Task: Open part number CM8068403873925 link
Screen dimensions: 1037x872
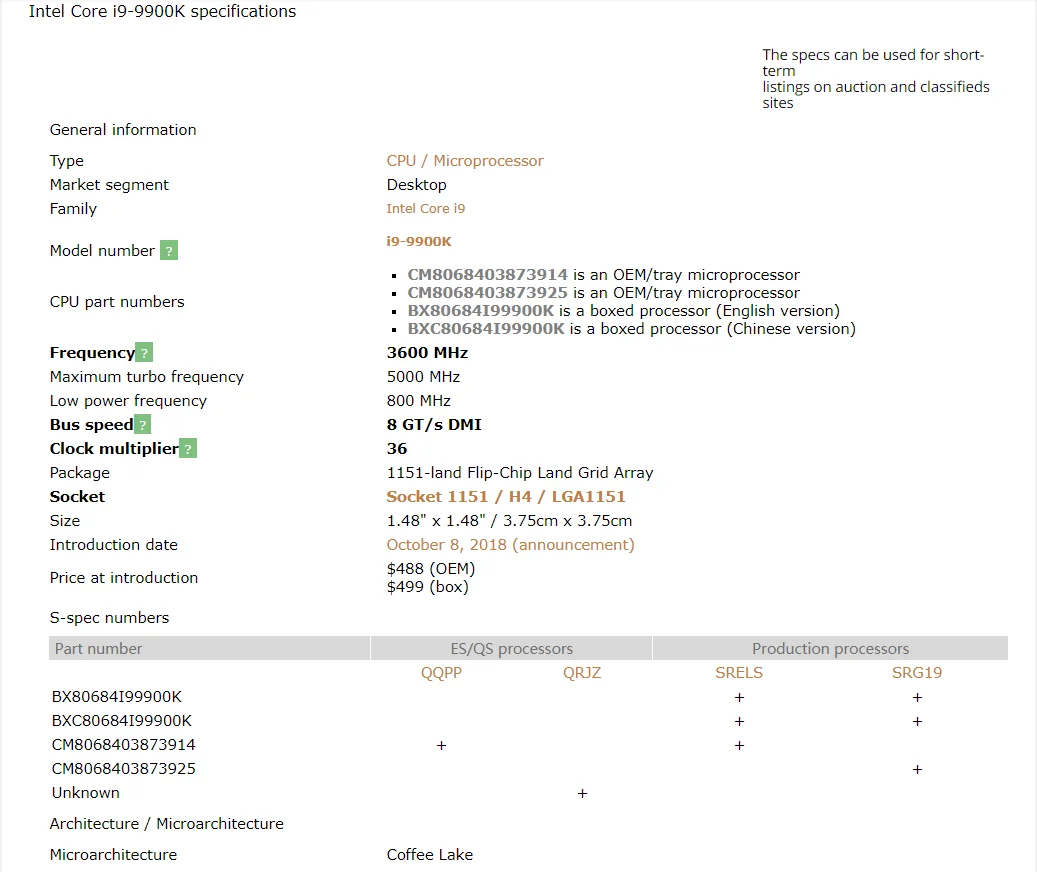Action: [x=487, y=292]
